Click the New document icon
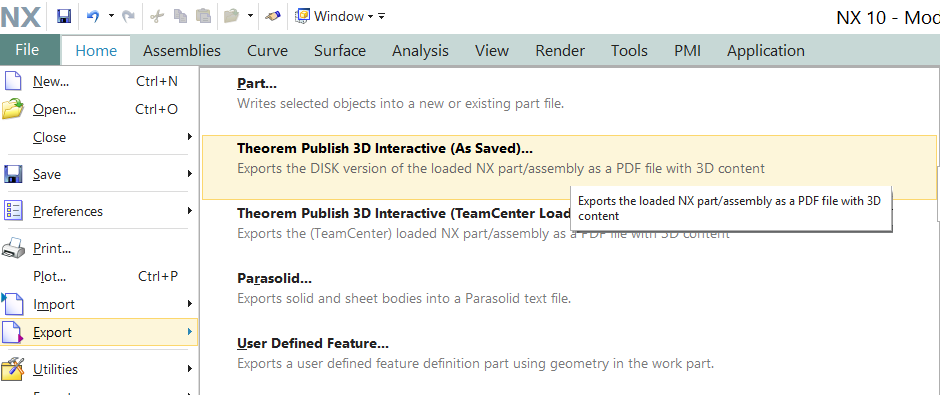Screen dimensions: 940x395 coord(13,82)
